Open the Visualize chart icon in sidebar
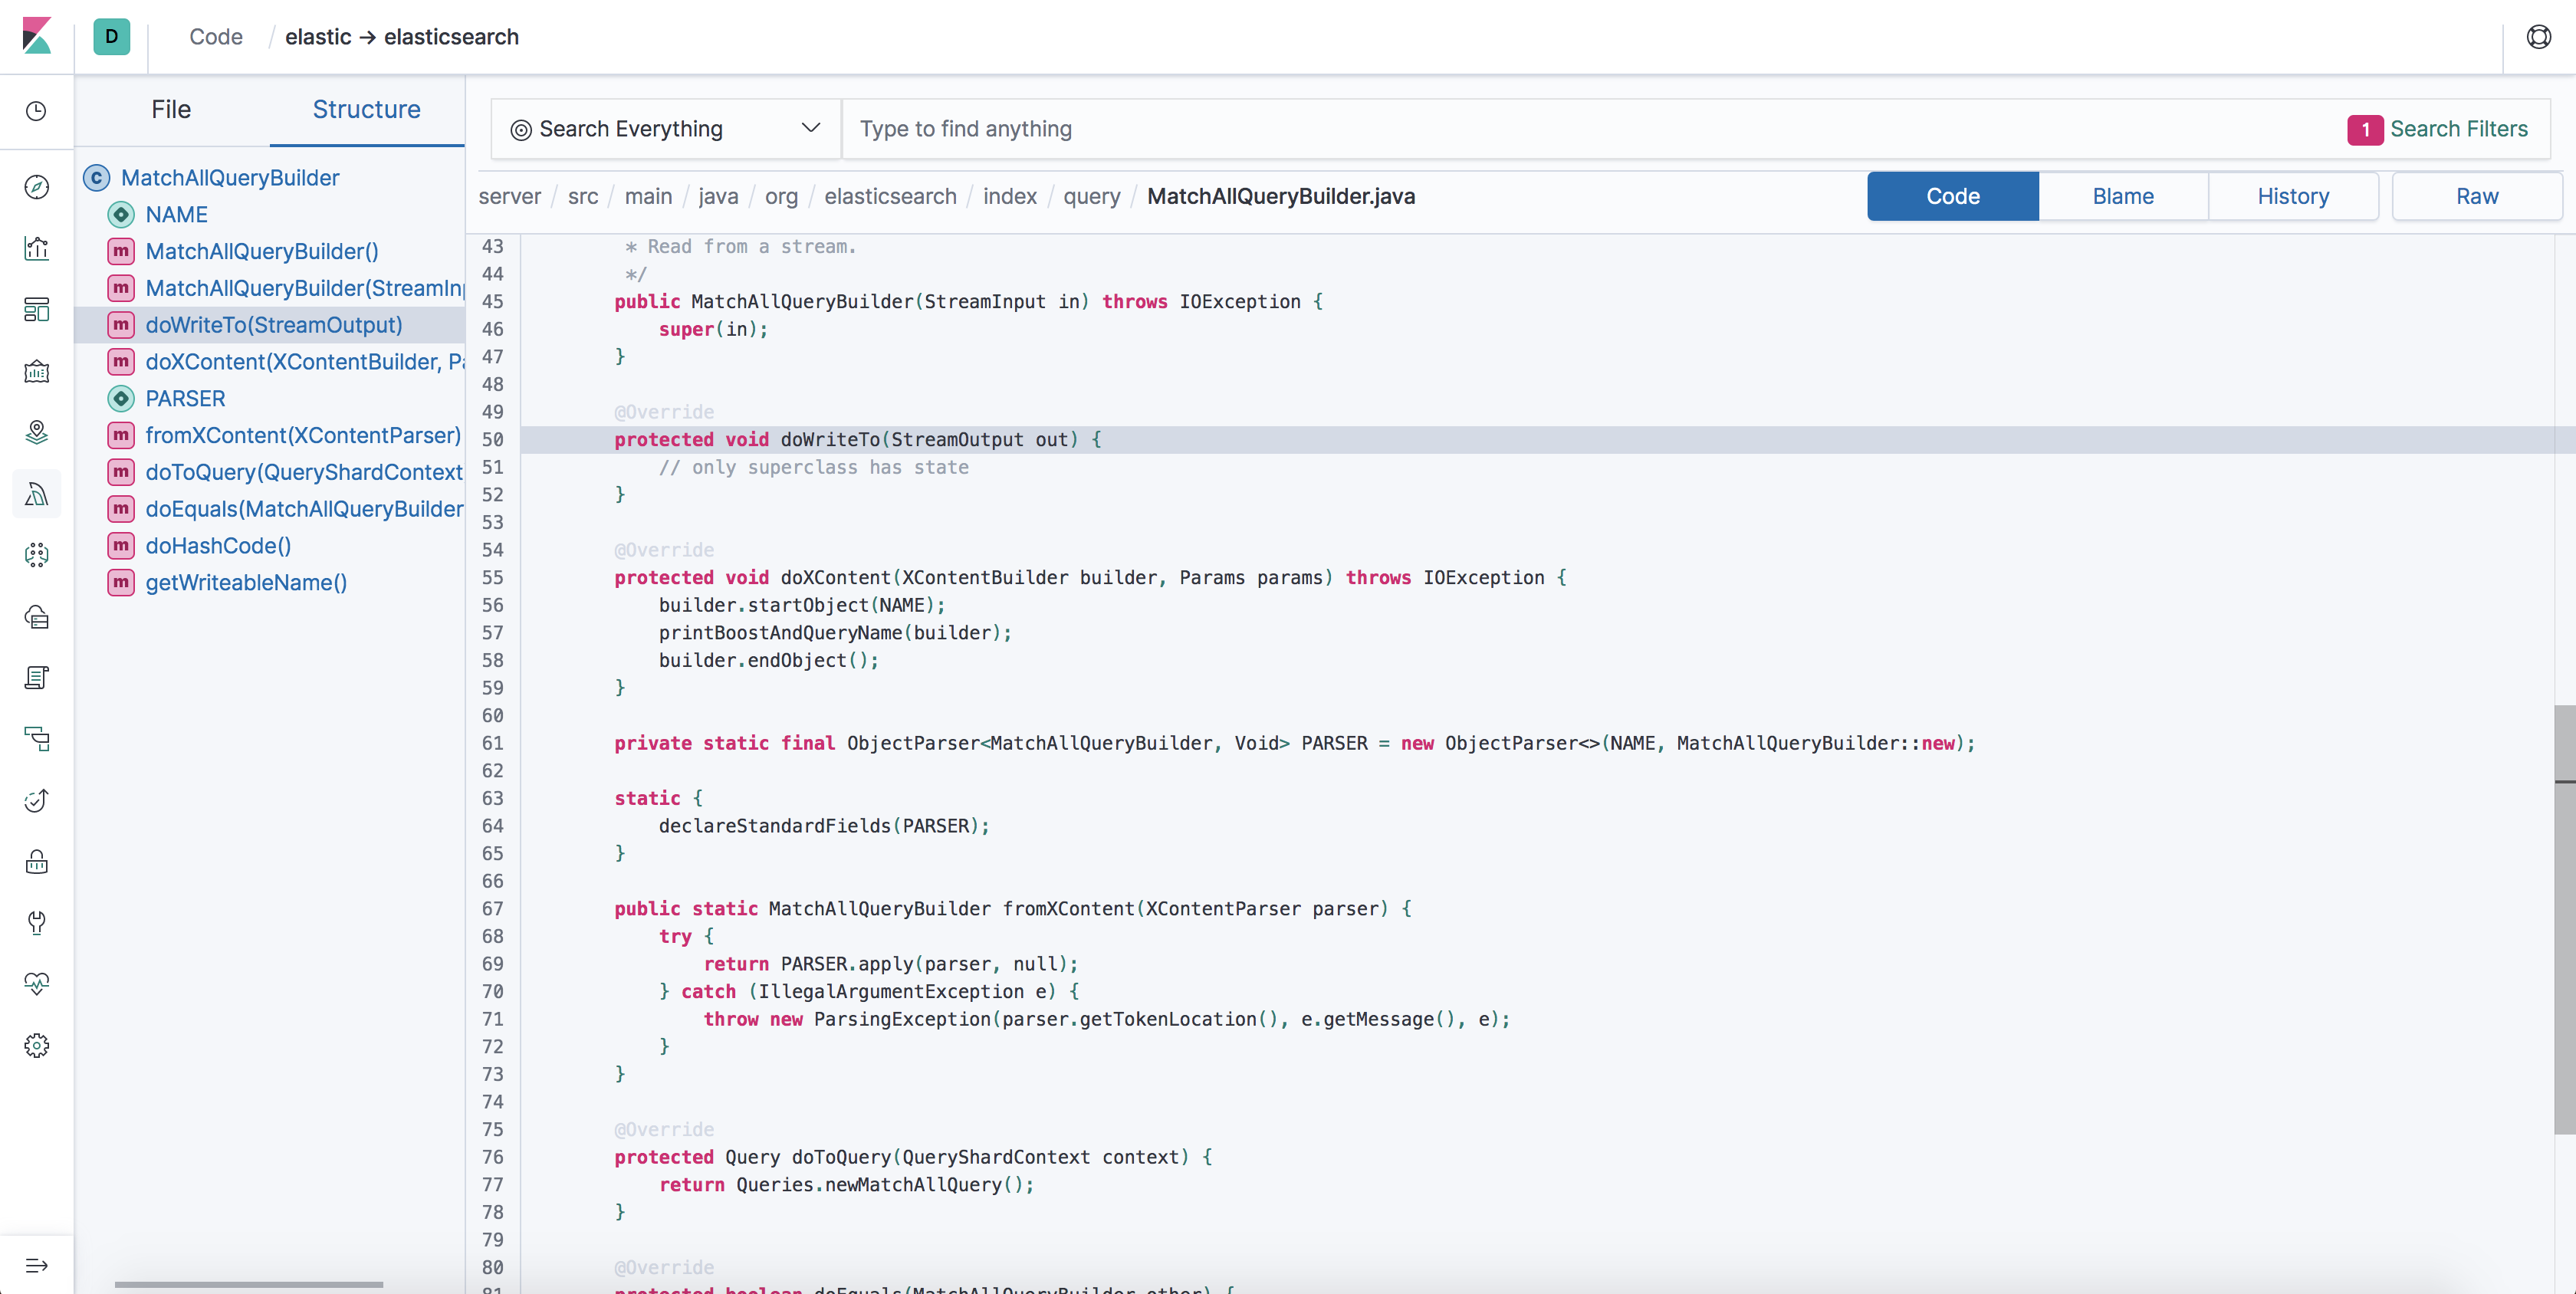This screenshot has height=1294, width=2576. (37, 249)
